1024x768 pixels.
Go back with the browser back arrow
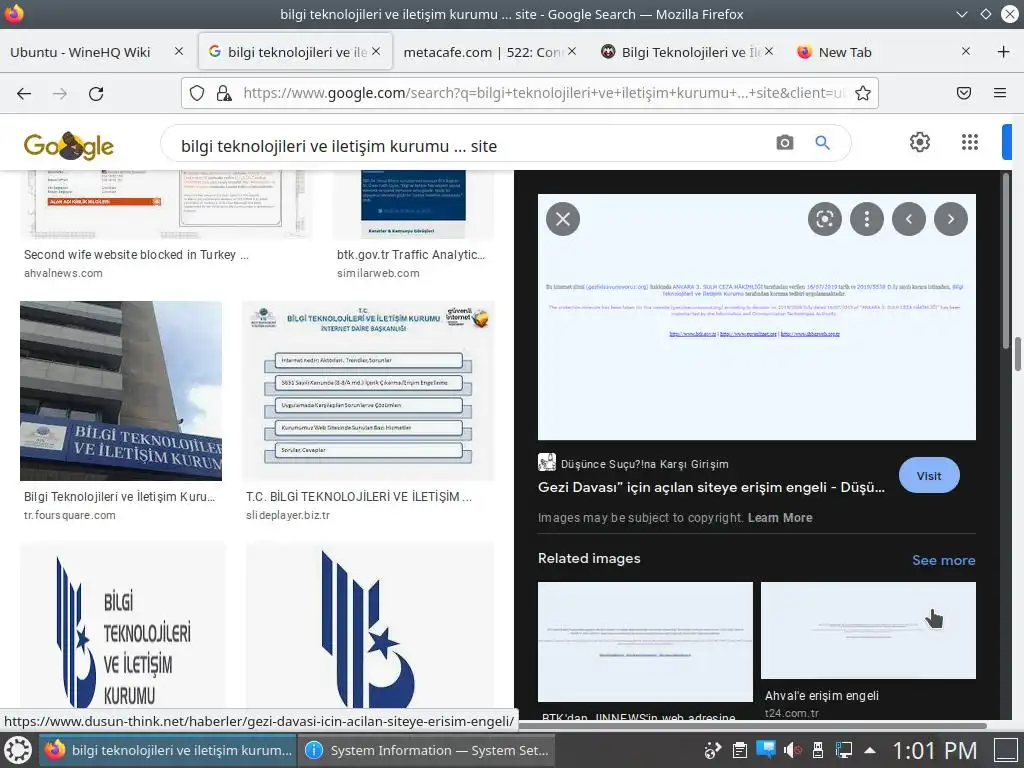click(24, 93)
